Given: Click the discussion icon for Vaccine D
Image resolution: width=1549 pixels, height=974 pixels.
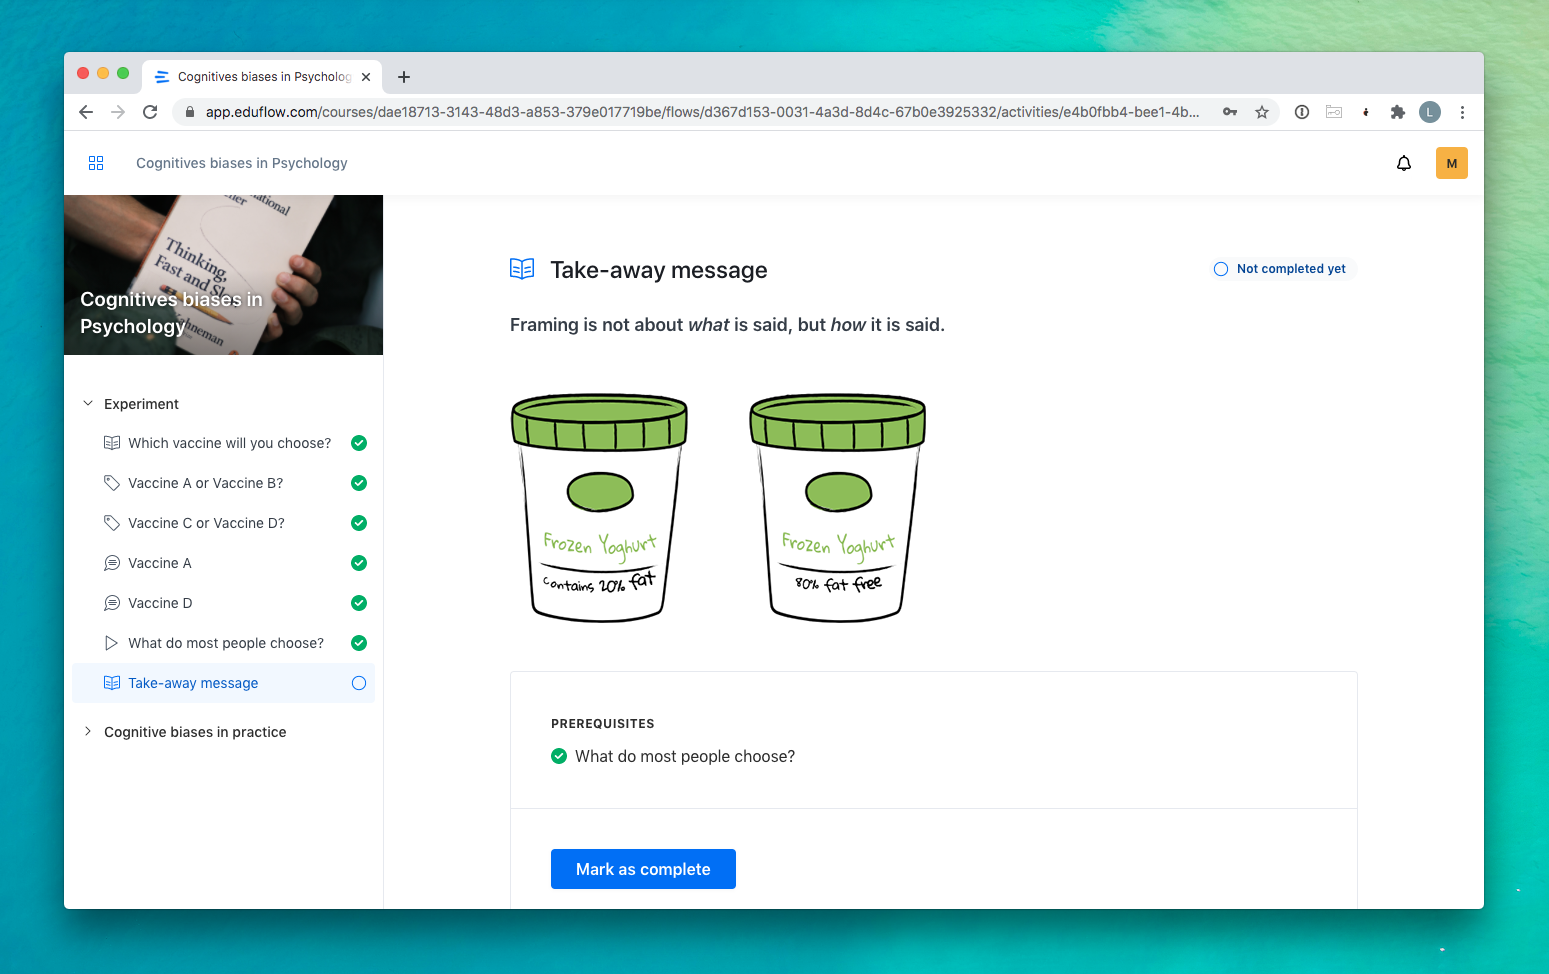Looking at the screenshot, I should point(112,603).
